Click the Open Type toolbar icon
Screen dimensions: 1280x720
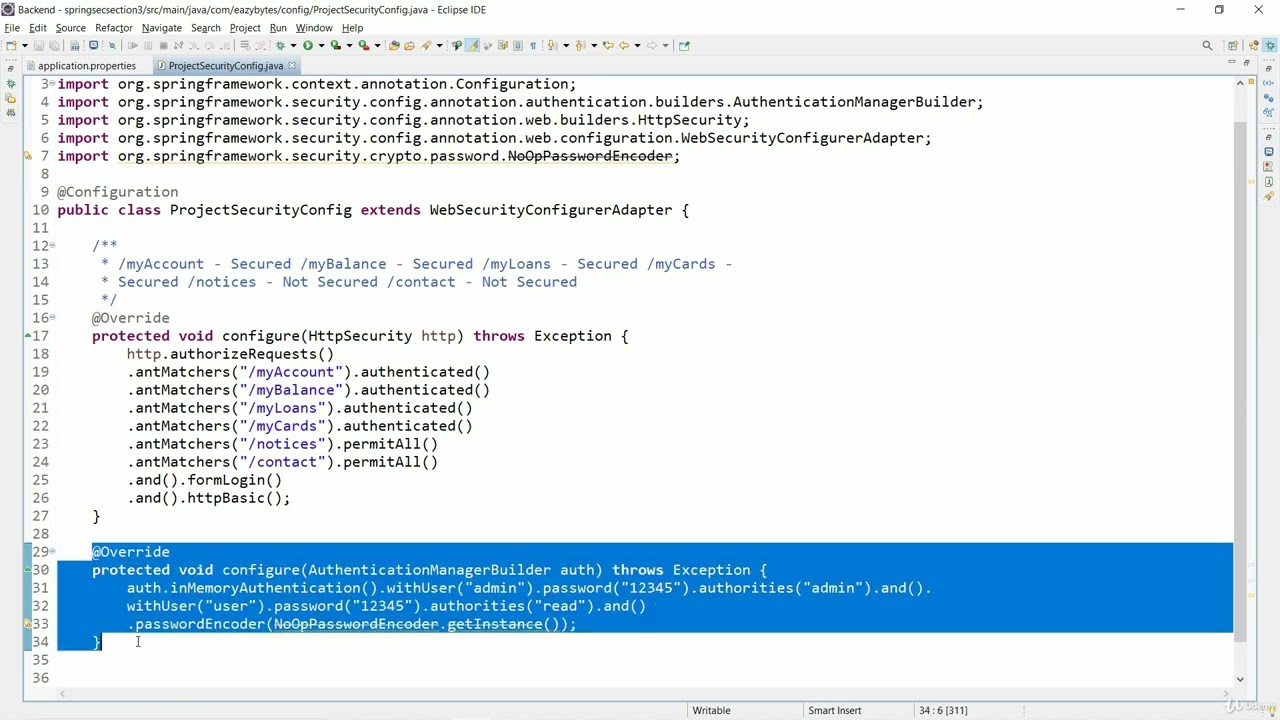(393, 45)
